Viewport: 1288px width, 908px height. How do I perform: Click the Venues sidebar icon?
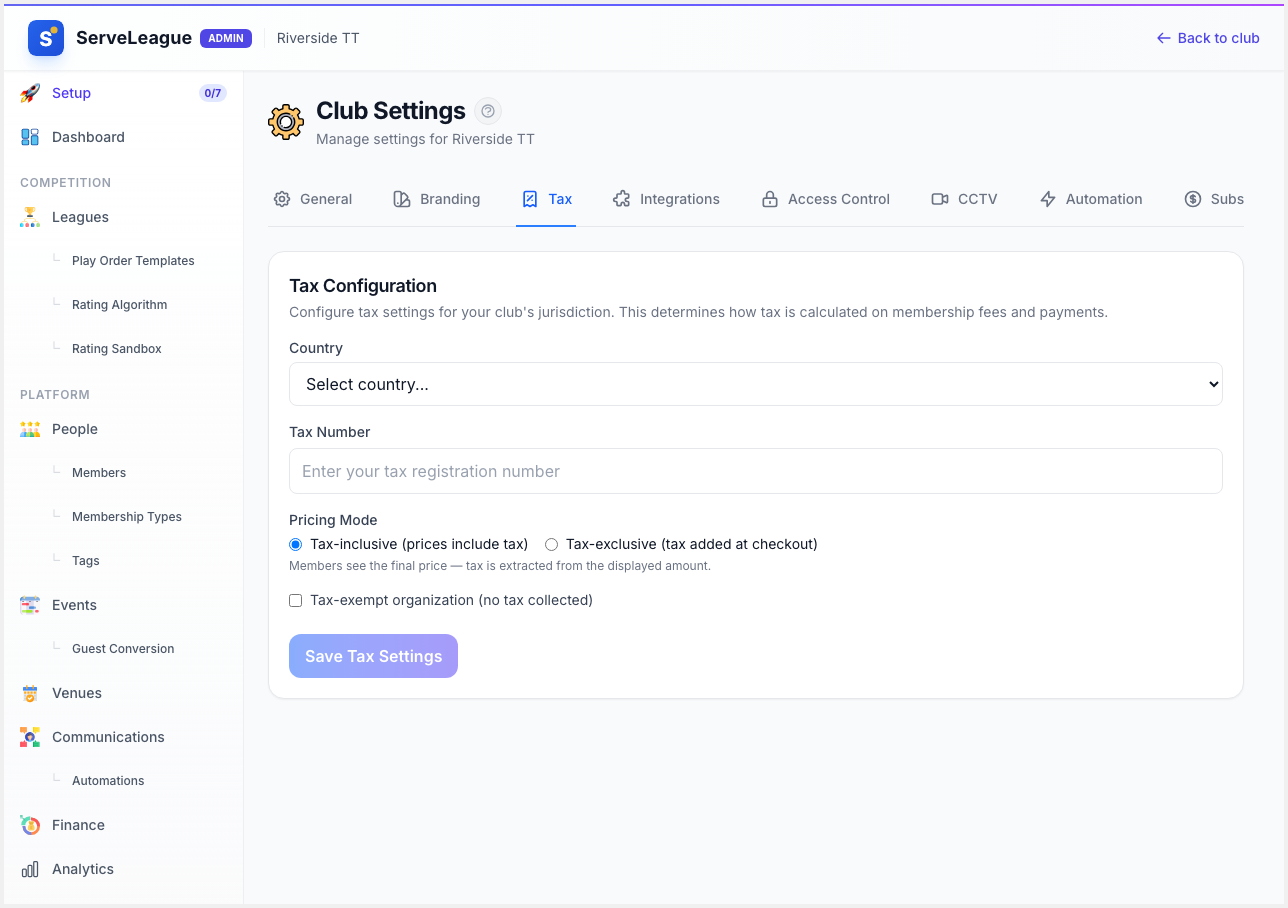click(30, 693)
